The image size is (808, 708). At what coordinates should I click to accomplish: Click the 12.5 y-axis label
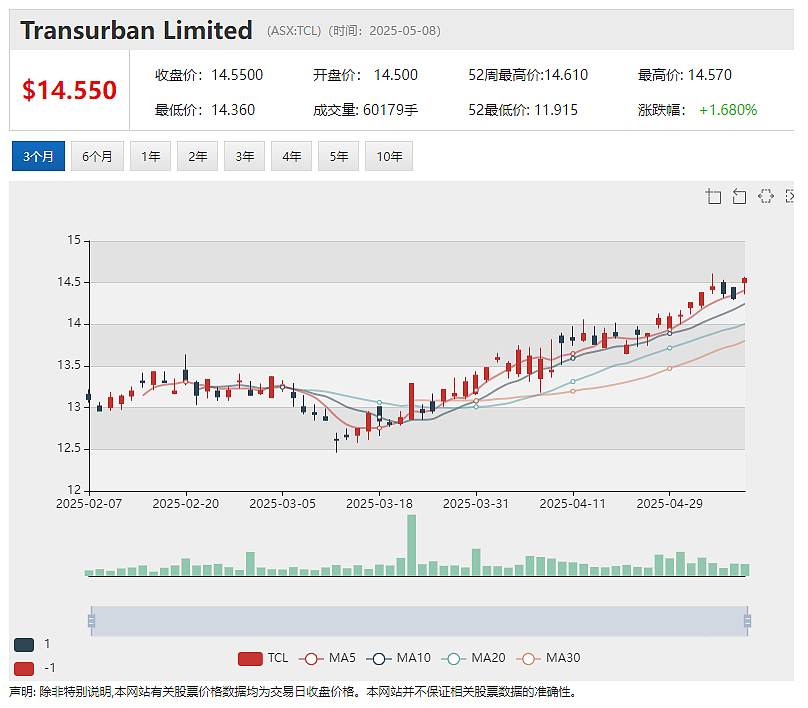tap(69, 448)
